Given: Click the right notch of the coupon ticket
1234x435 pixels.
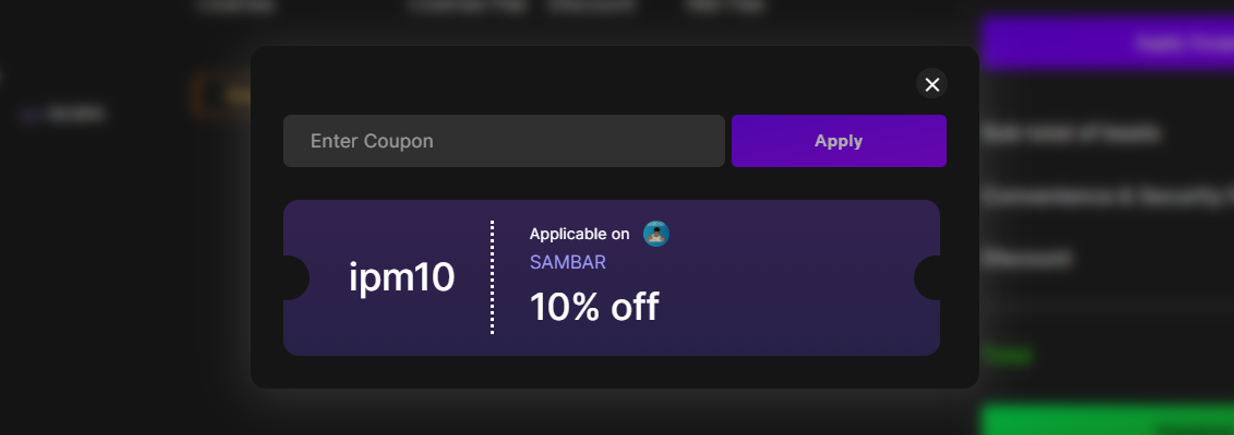Looking at the screenshot, I should click(x=930, y=277).
